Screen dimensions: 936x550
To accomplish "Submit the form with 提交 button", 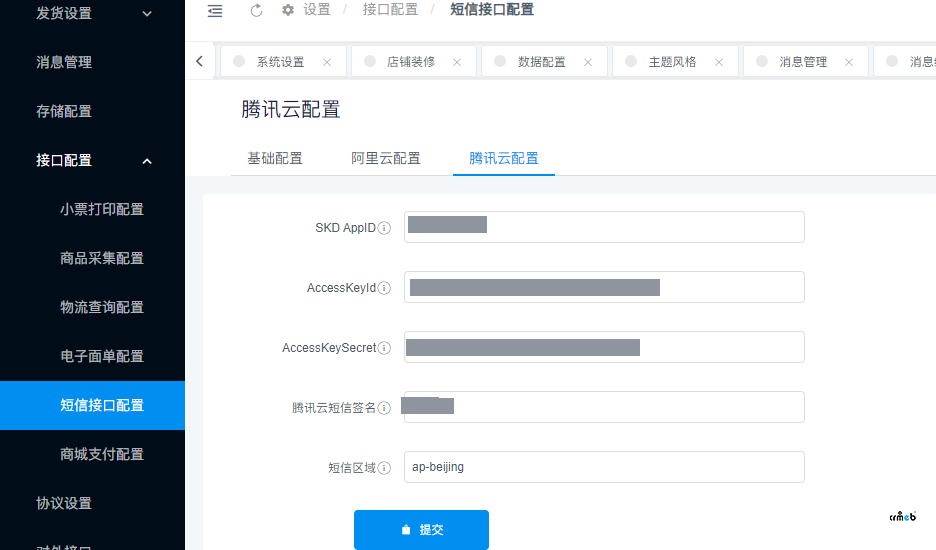I will (421, 530).
